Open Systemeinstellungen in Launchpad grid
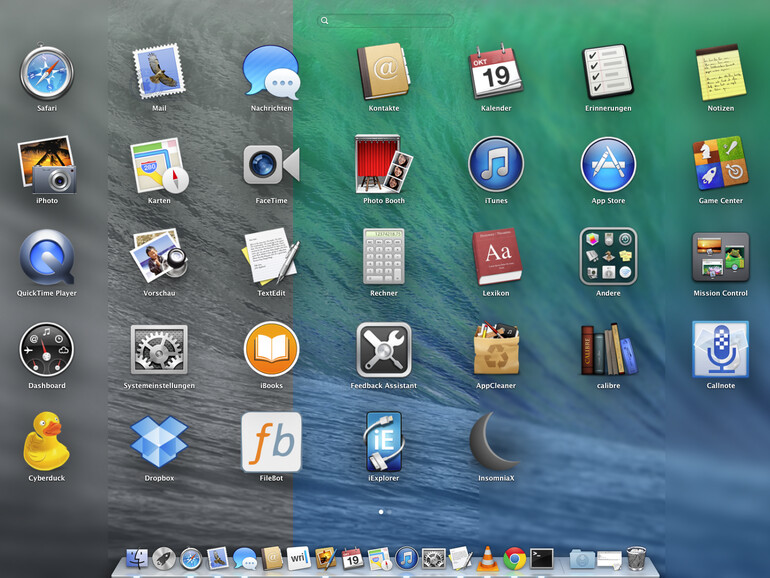Image resolution: width=770 pixels, height=578 pixels. [x=159, y=349]
